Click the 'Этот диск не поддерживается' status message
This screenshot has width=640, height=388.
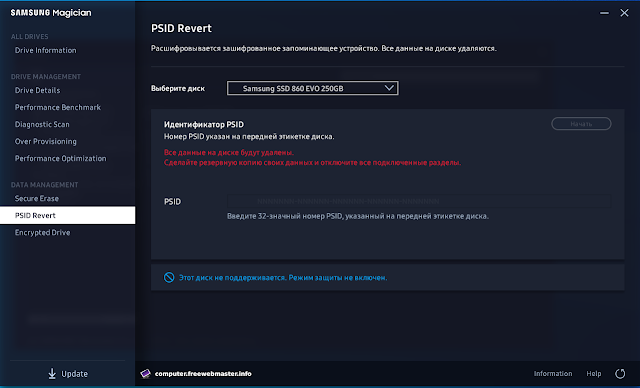pyautogui.click(x=283, y=277)
